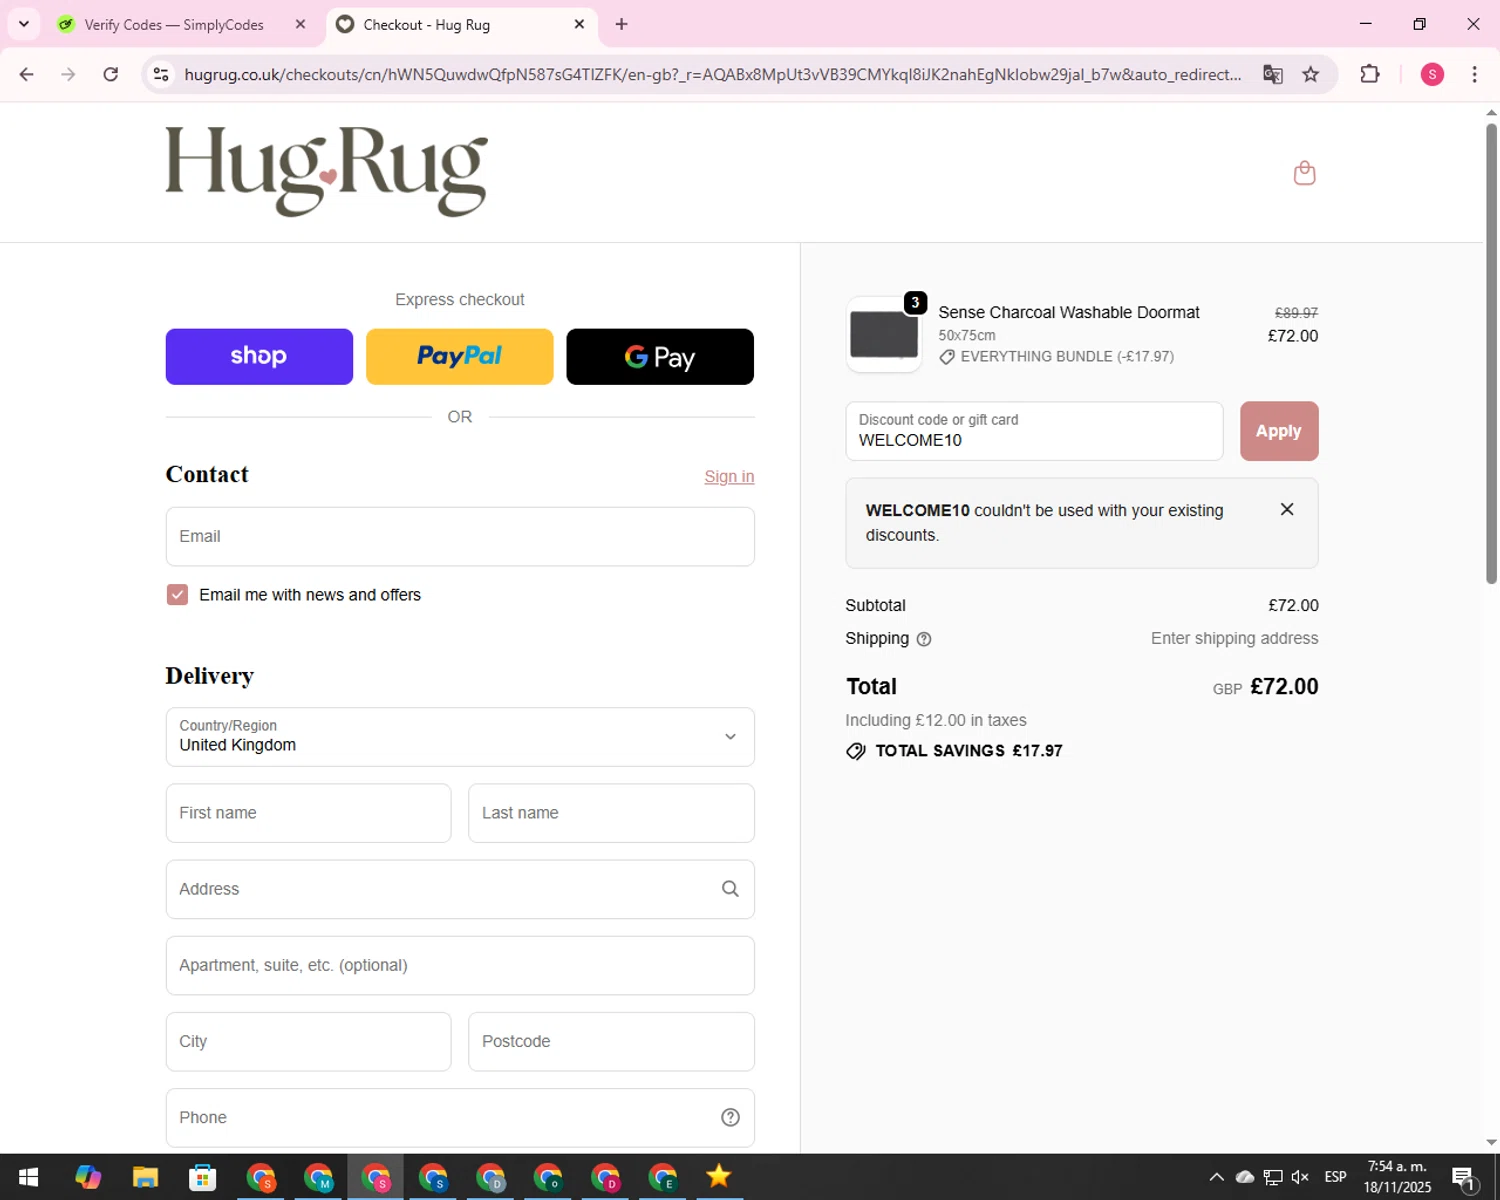
Task: Bookmark this page with the star icon
Action: tap(1310, 74)
